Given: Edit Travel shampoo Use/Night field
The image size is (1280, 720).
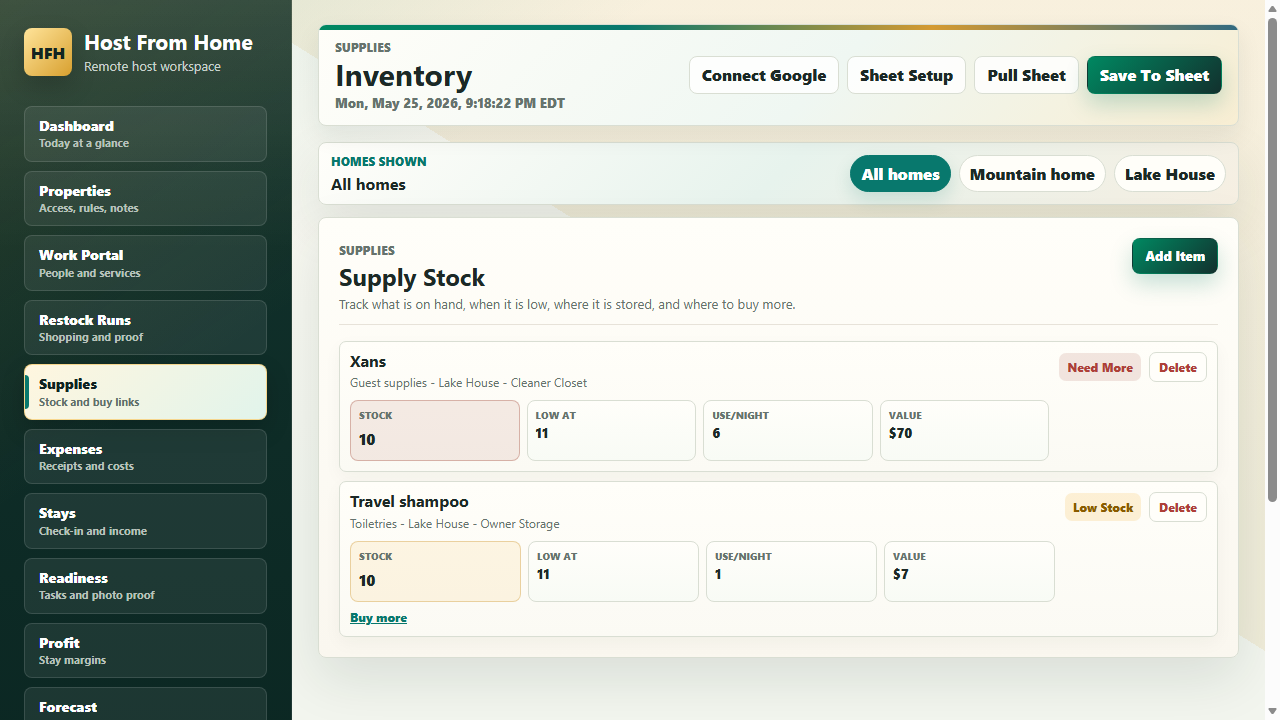Looking at the screenshot, I should tap(791, 572).
